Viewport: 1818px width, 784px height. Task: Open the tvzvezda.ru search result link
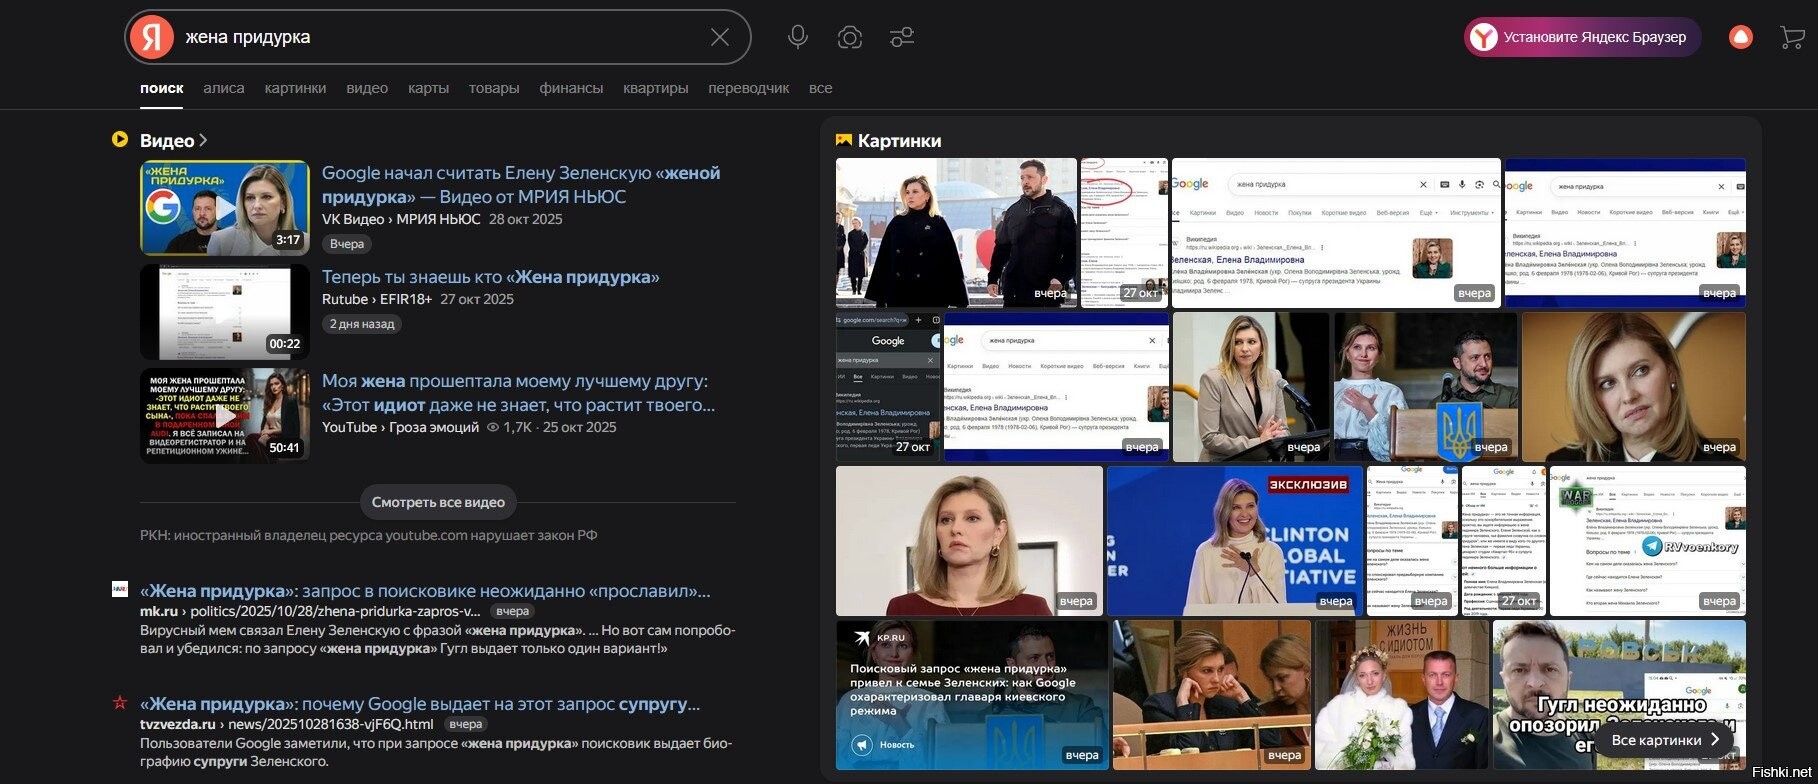click(419, 704)
